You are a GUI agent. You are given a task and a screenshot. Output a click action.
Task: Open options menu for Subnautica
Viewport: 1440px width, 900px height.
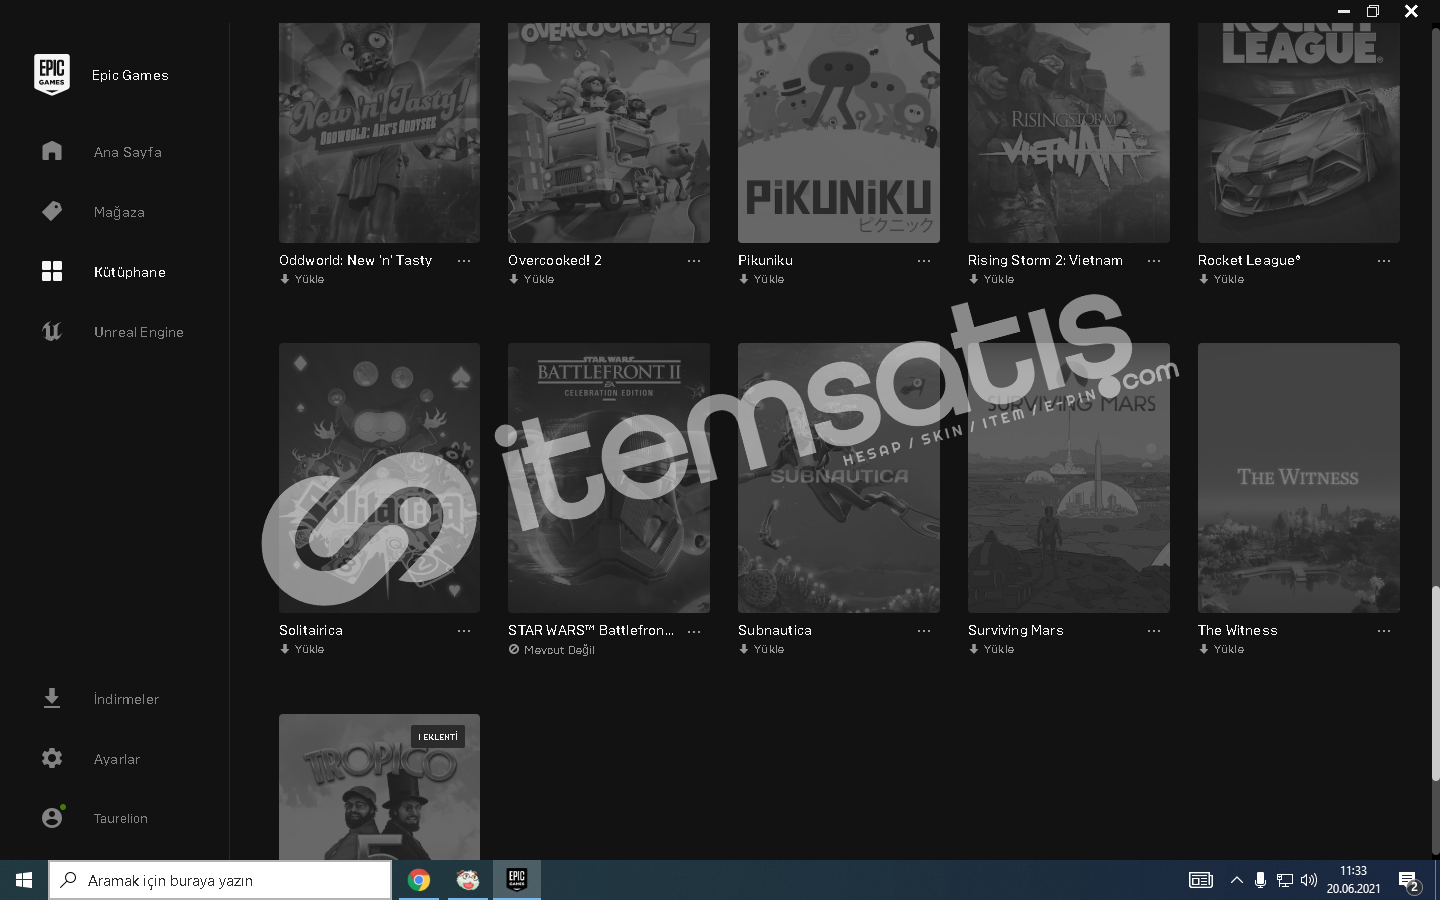[924, 631]
